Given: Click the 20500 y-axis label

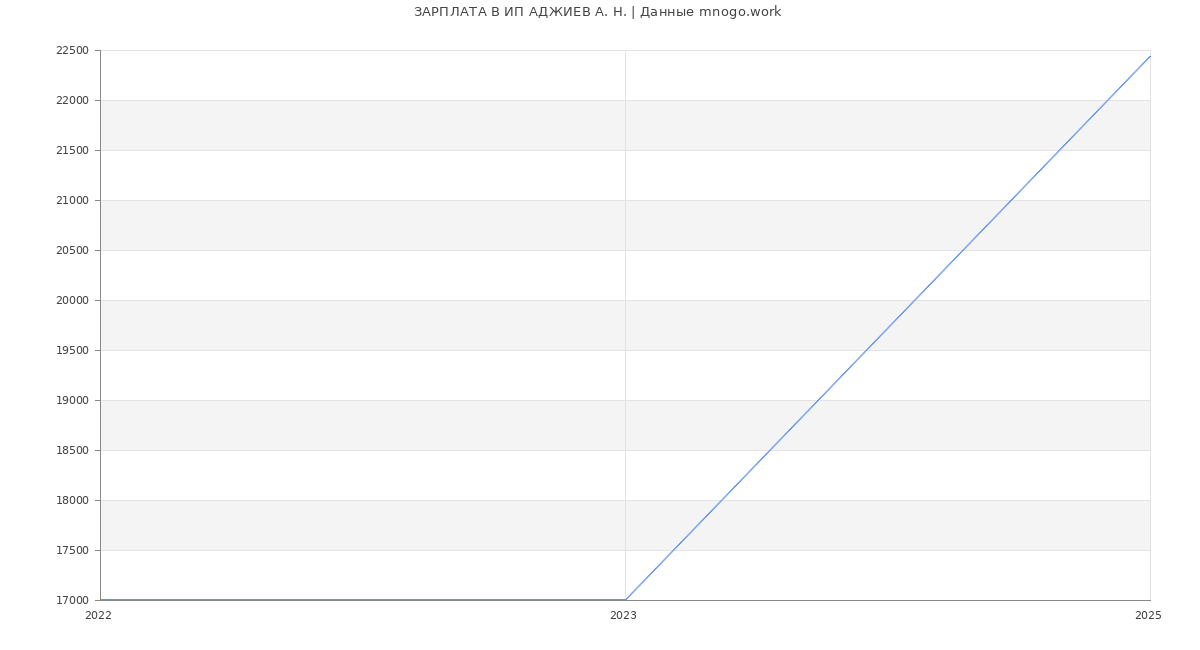Looking at the screenshot, I should click(x=72, y=251).
